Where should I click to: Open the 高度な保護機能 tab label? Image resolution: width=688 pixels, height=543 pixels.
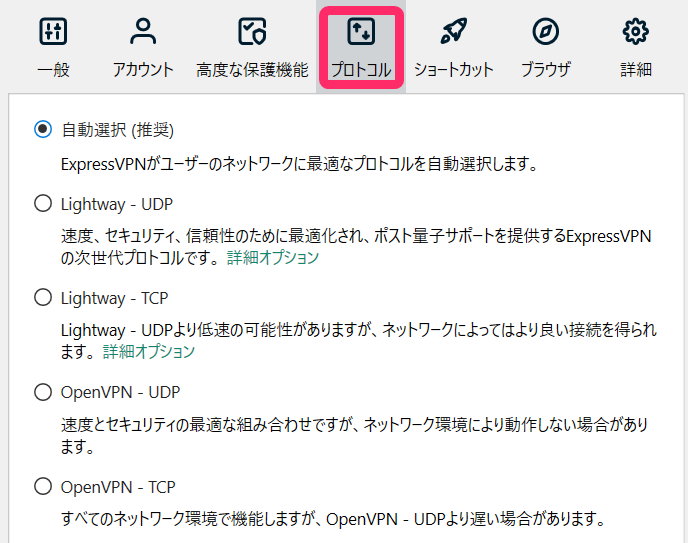pos(252,70)
